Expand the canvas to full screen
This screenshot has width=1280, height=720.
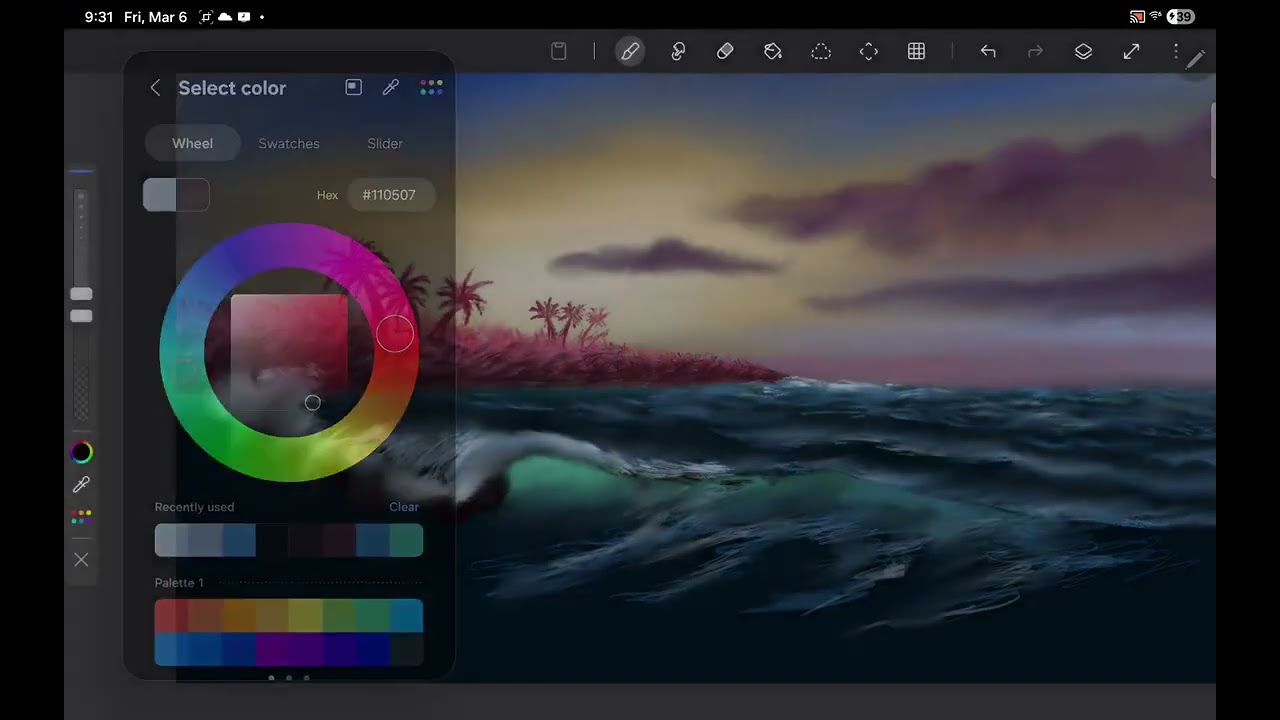pos(1131,51)
